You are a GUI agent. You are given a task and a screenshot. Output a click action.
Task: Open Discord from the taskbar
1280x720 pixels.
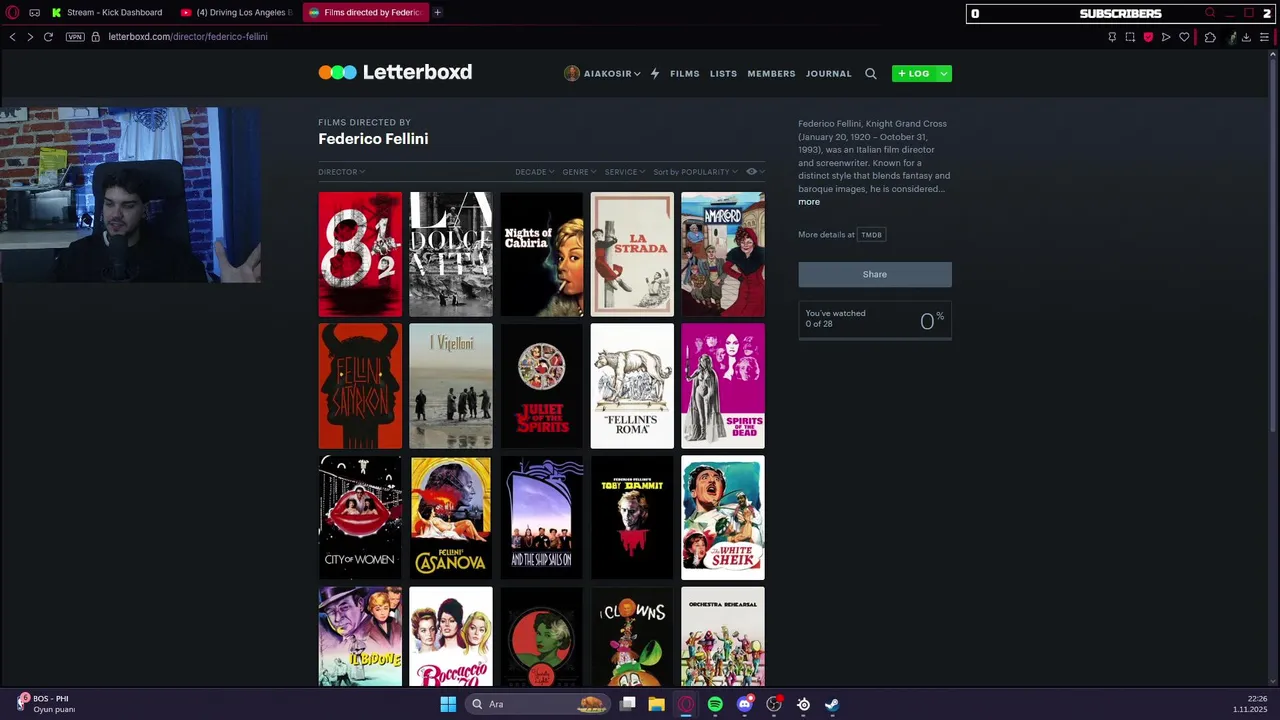(x=744, y=704)
